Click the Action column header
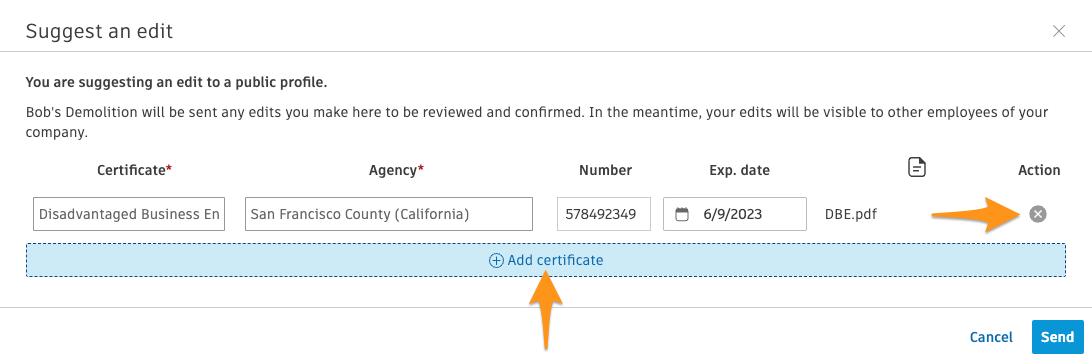The height and width of the screenshot is (361, 1092). click(1039, 170)
